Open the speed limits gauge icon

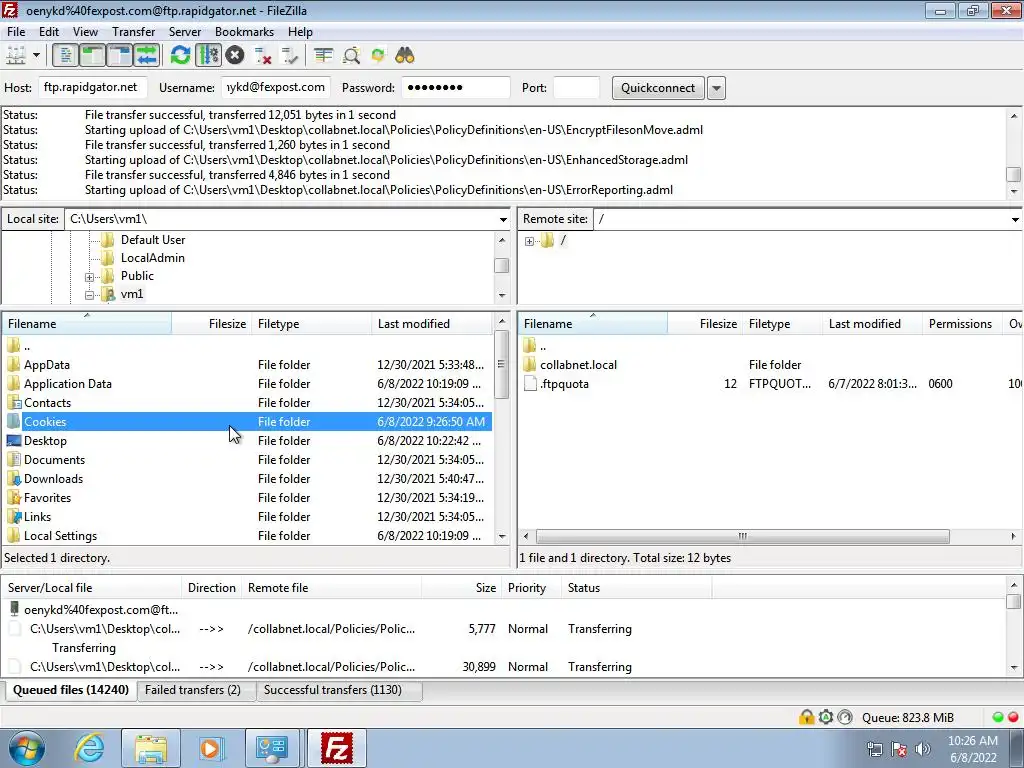[845, 717]
